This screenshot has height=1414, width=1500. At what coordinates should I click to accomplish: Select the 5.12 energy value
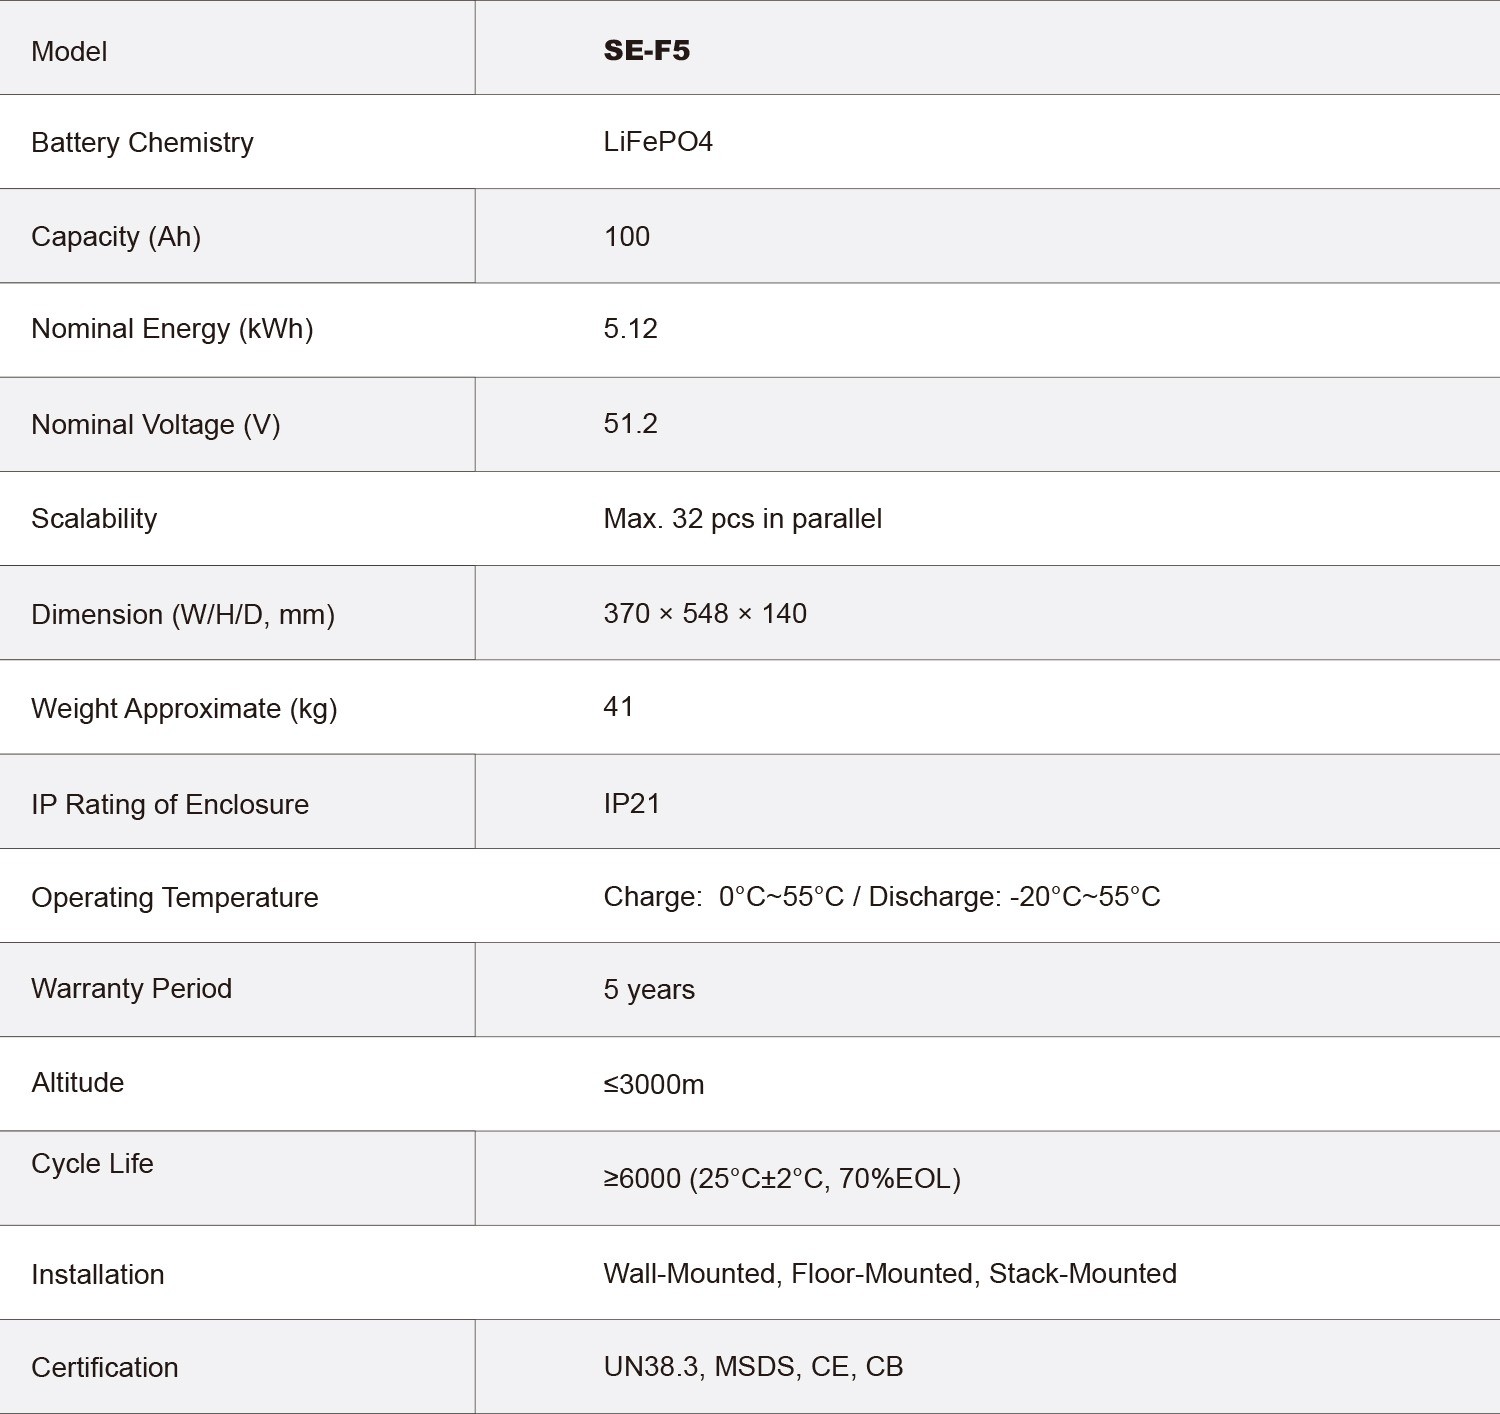click(x=630, y=329)
